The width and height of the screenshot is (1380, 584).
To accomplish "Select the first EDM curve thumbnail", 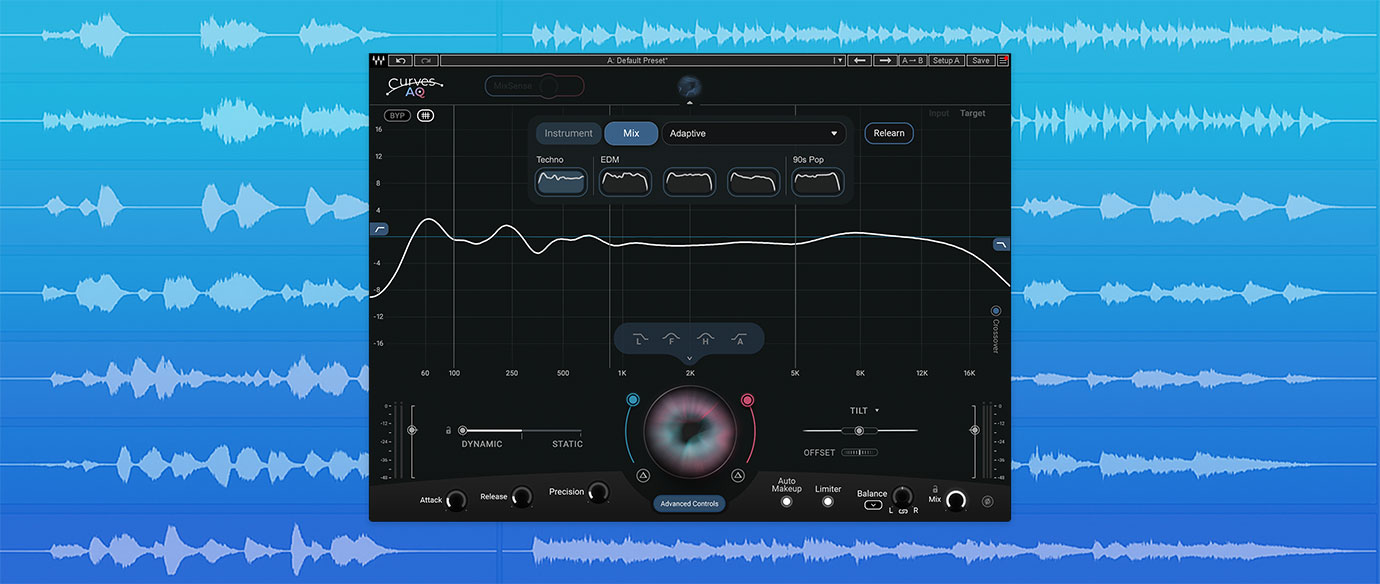I will click(625, 182).
